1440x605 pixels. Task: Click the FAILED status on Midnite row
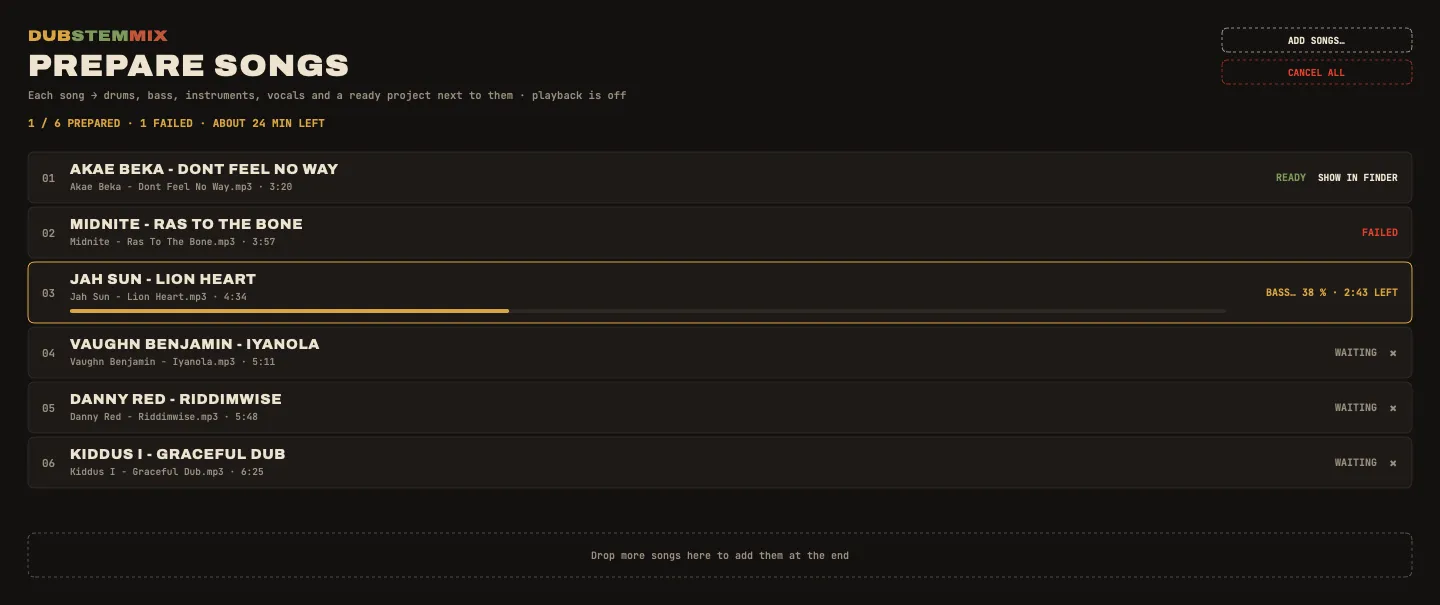pos(1380,233)
